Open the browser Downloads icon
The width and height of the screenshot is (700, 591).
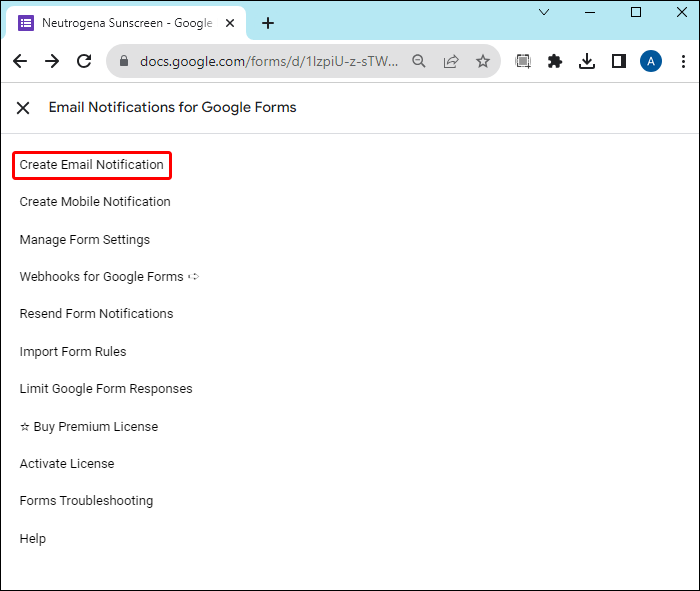tap(587, 61)
